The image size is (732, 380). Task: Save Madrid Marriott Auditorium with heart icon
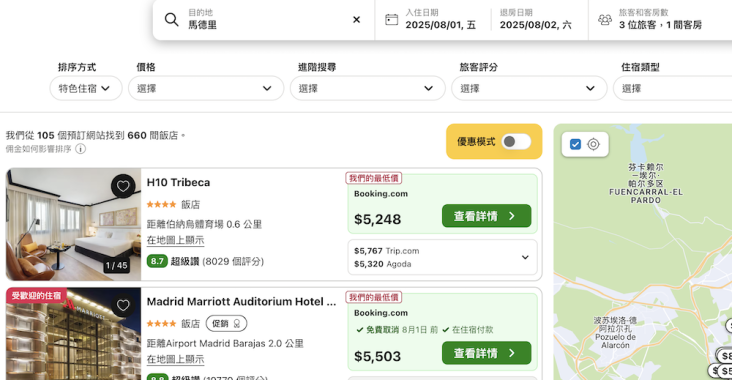(x=123, y=305)
